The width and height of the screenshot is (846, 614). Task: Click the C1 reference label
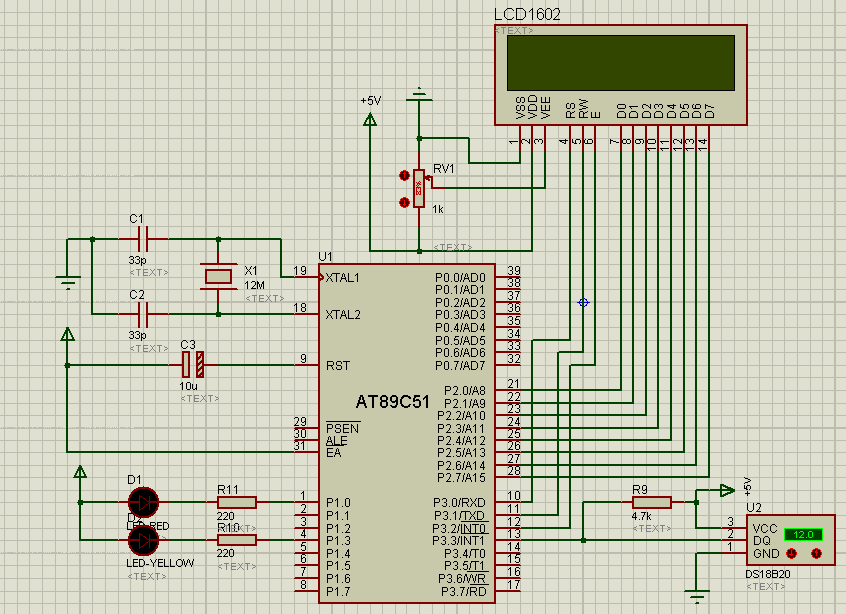point(137,219)
